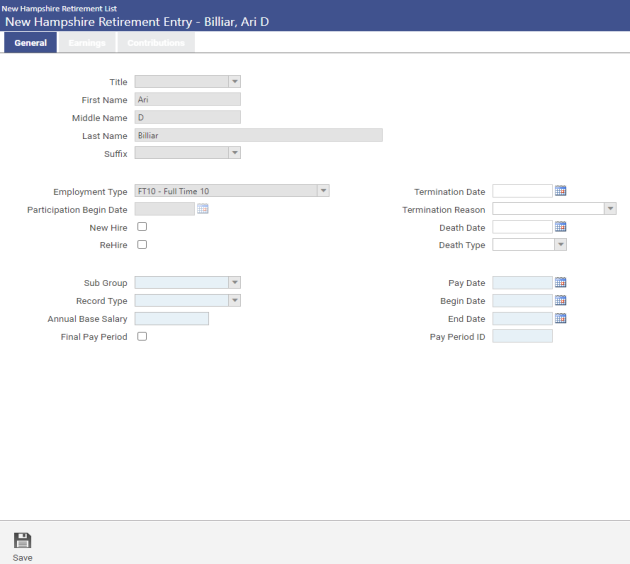The width and height of the screenshot is (630, 564).
Task: Expand the Termination Reason dropdown
Action: coord(609,209)
